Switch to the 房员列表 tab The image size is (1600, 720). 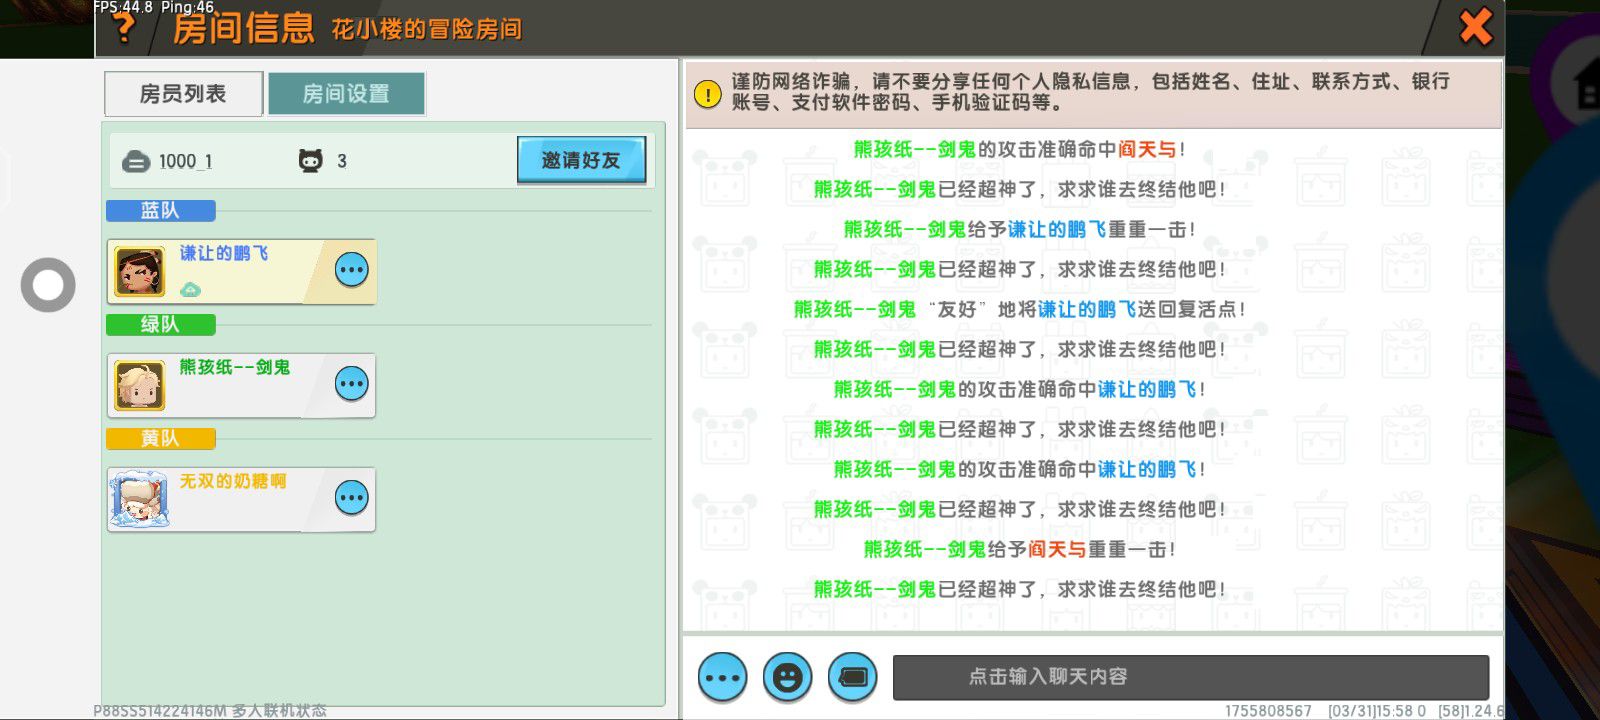coord(183,94)
